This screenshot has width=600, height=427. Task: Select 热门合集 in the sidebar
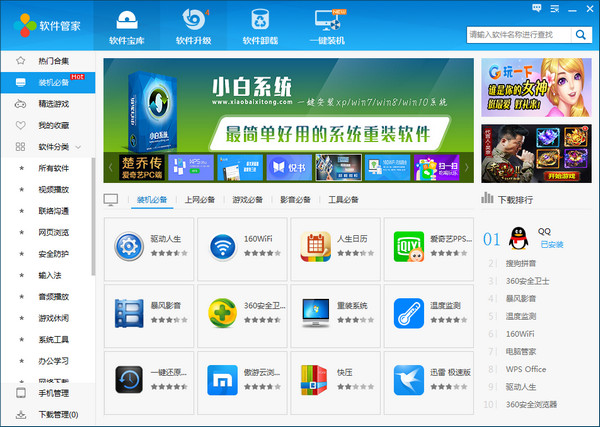click(x=48, y=61)
